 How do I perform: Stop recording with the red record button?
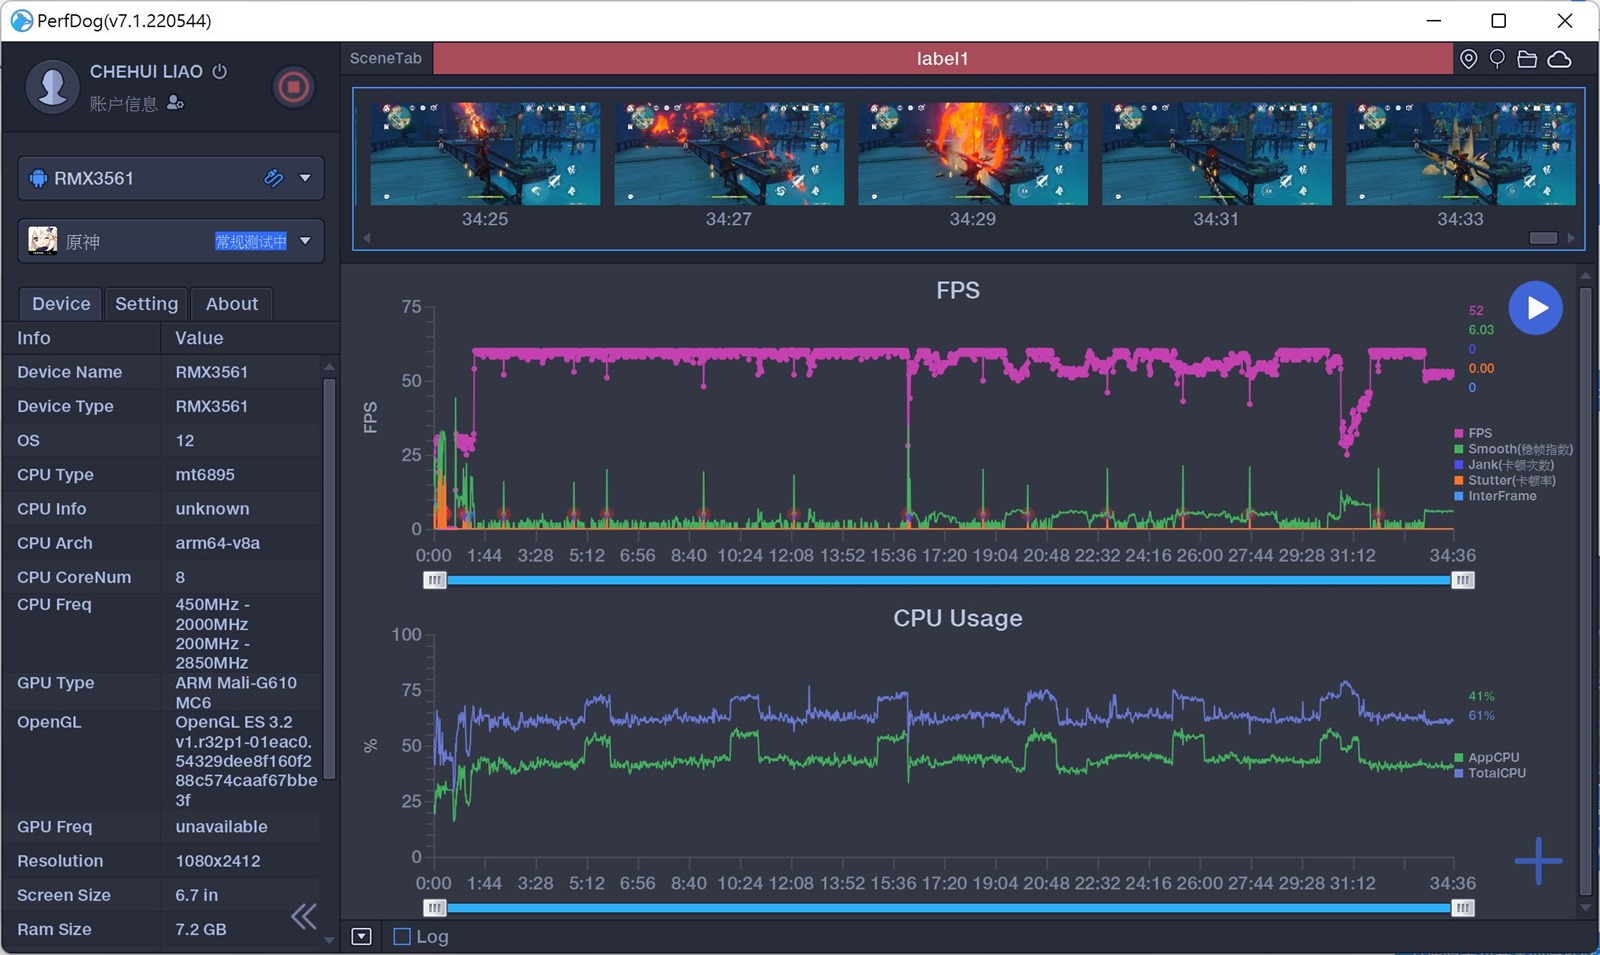click(x=293, y=88)
